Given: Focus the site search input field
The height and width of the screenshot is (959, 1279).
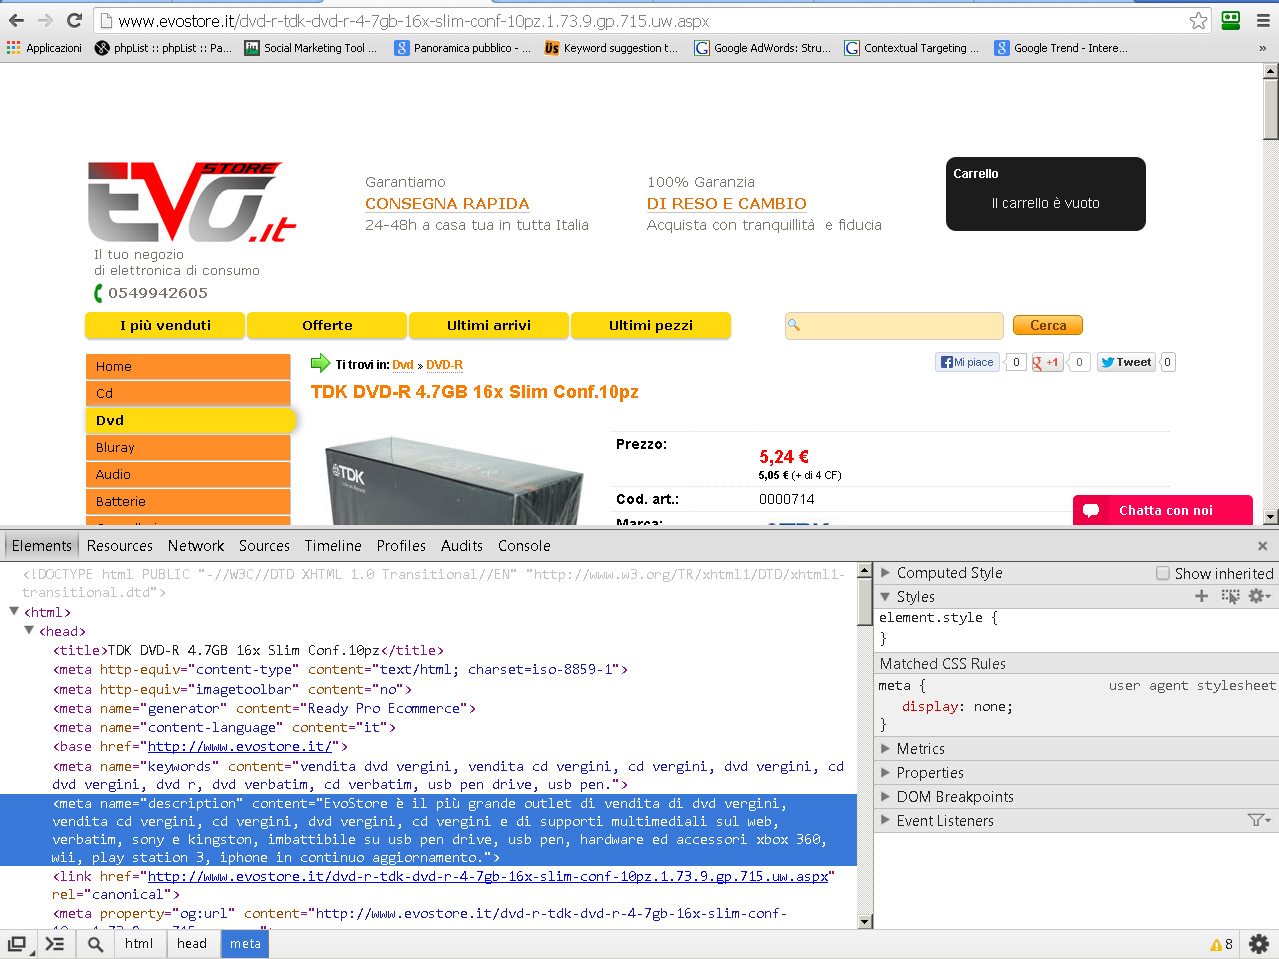Looking at the screenshot, I should pos(894,325).
